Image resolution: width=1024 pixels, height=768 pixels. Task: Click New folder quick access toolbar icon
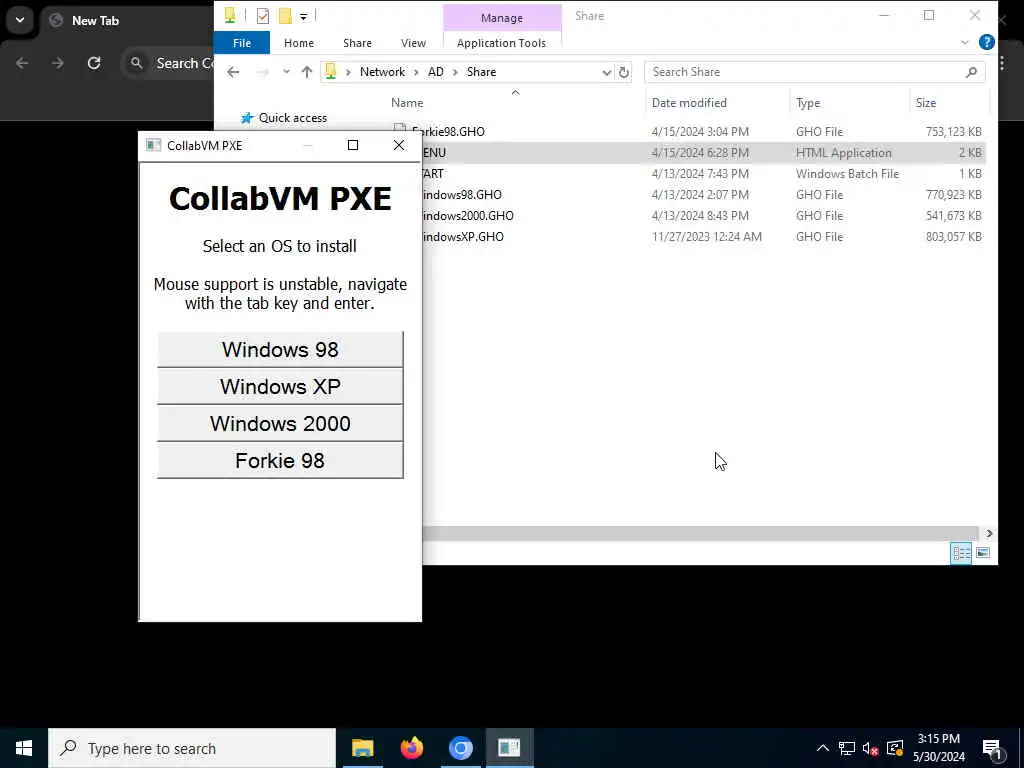tap(285, 16)
